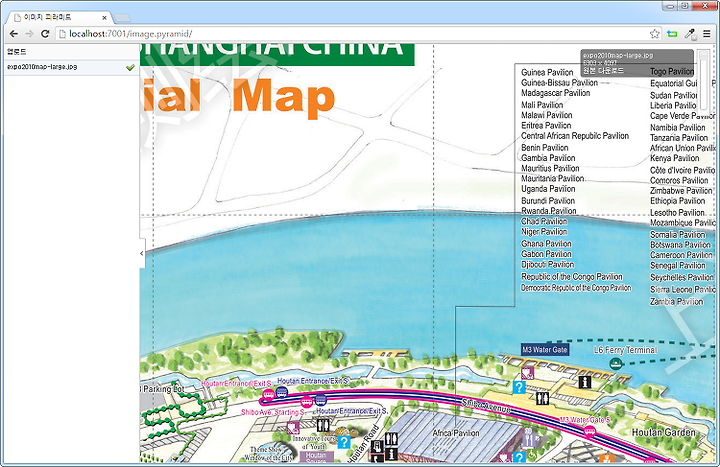The image size is (720, 467).
Task: Bookmark this page with the star icon
Action: coord(655,34)
